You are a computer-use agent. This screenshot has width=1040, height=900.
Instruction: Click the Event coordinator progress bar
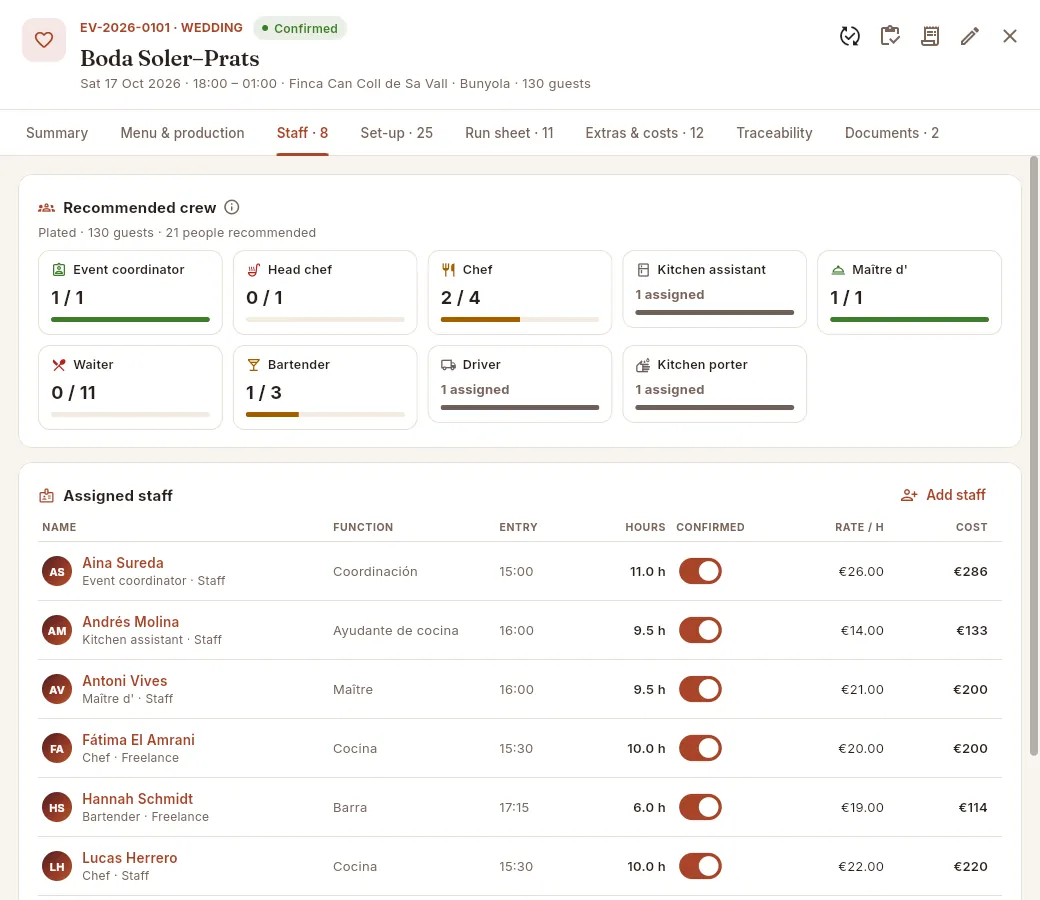pos(130,320)
